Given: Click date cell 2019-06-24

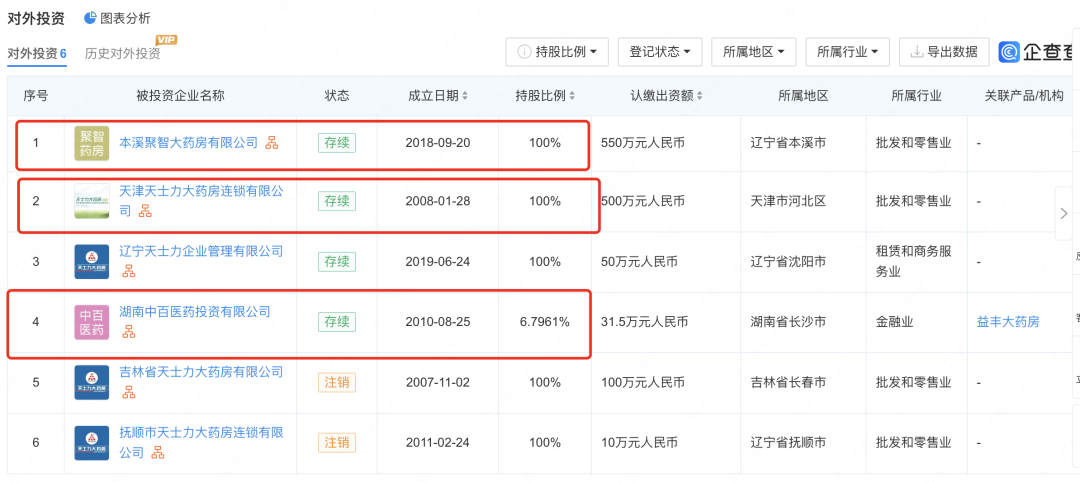Looking at the screenshot, I should (x=437, y=262).
